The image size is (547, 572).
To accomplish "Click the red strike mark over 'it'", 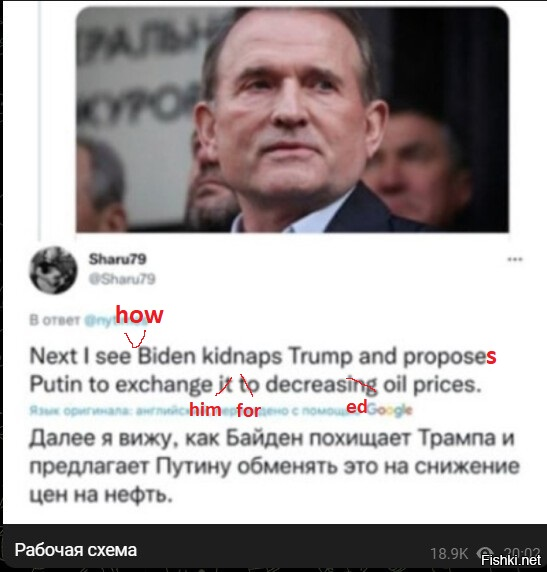I will pos(224,386).
